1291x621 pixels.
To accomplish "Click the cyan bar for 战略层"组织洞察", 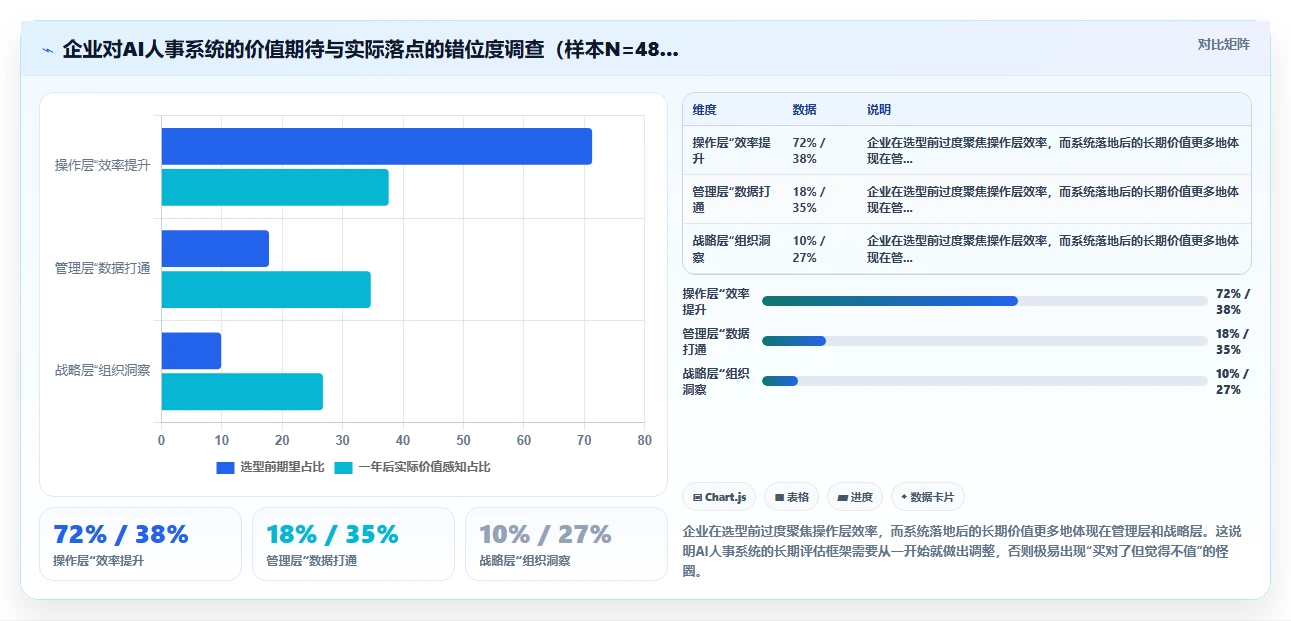I will pos(242,391).
